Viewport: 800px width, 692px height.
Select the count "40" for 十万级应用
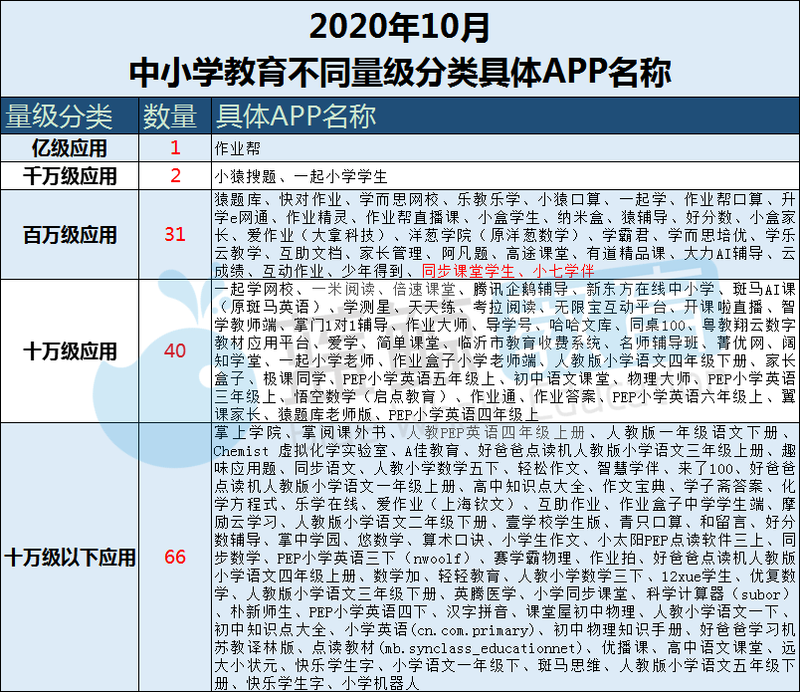(x=174, y=351)
